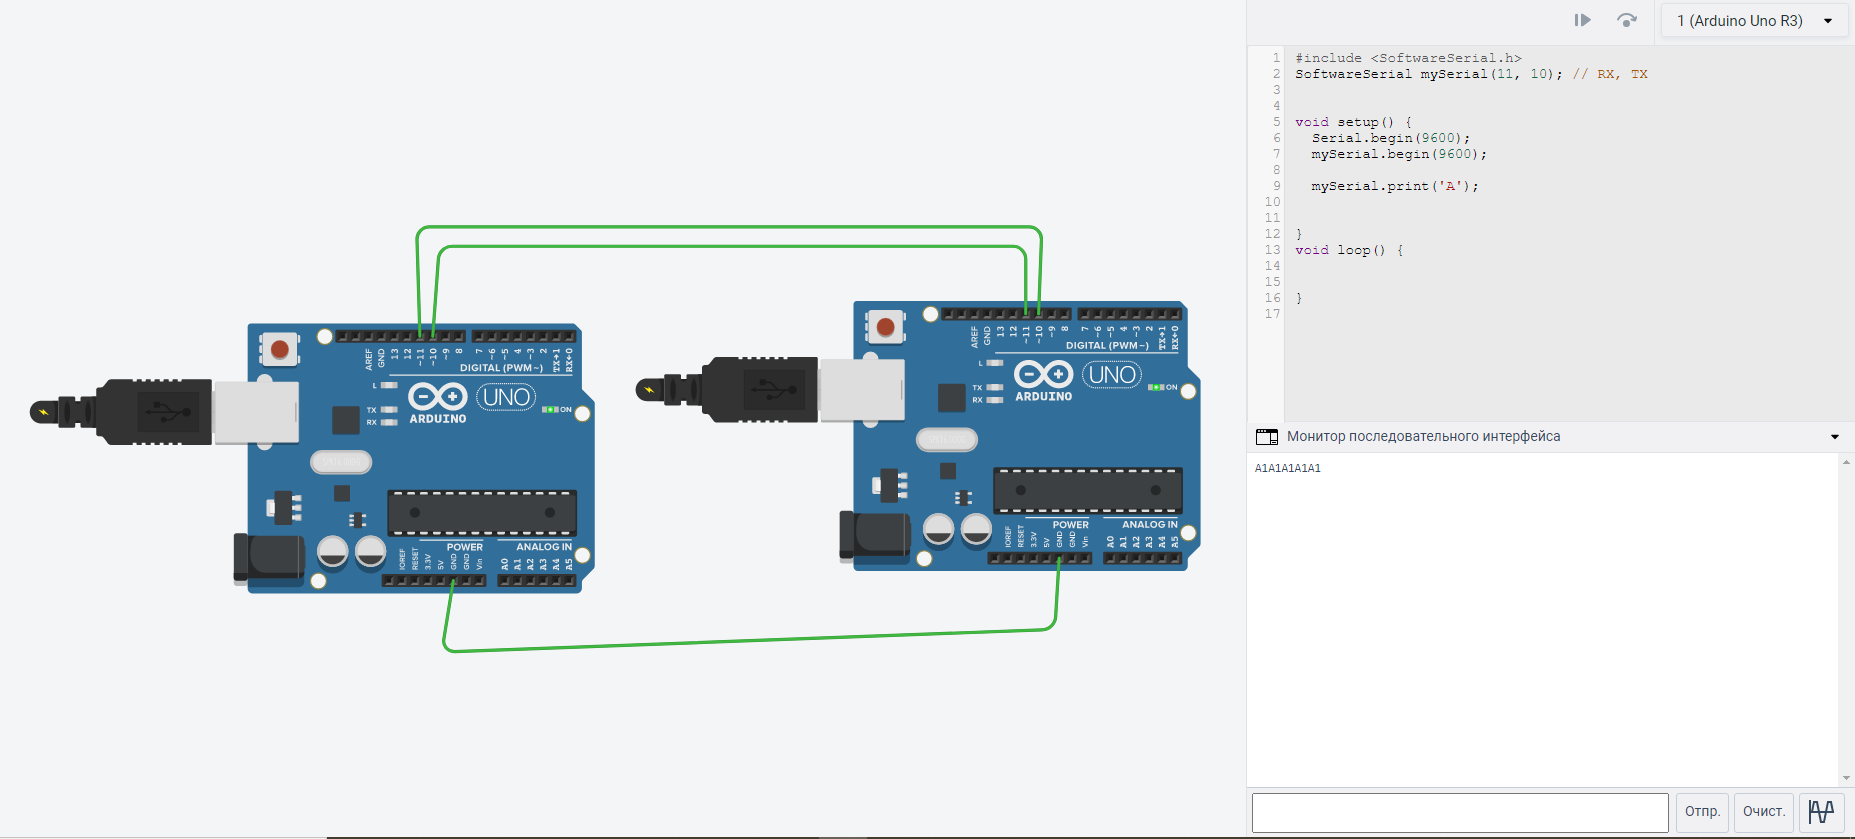Click the "Монитор последовательного интерфейса" title
Viewport: 1855px width, 839px height.
(x=1423, y=437)
